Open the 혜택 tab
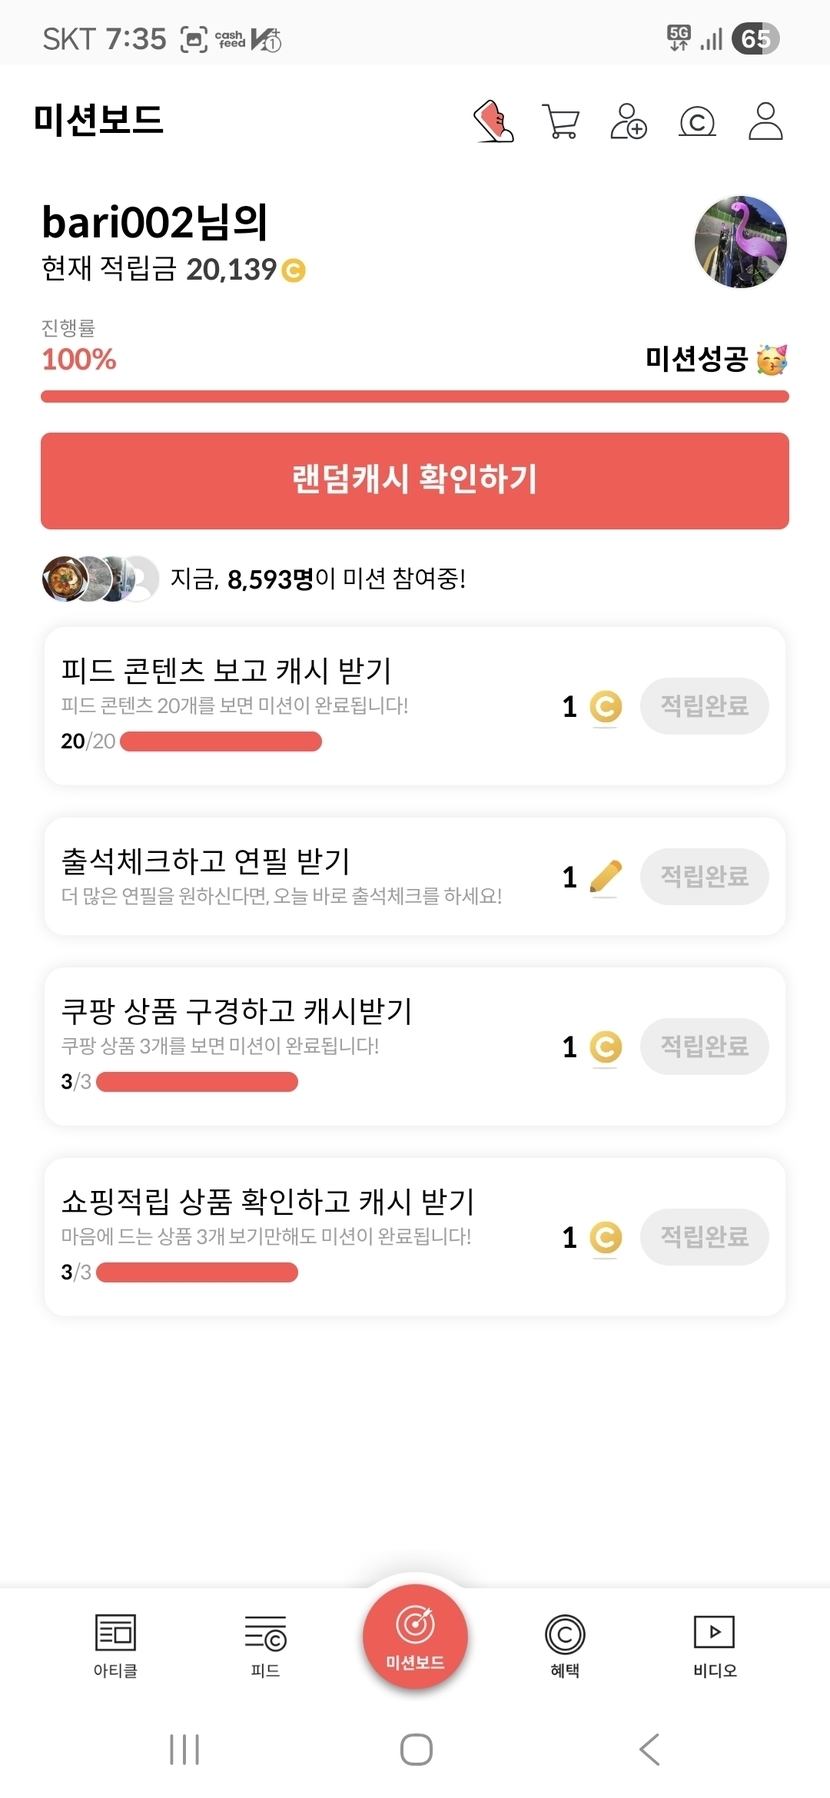The height and width of the screenshot is (1798, 830). click(565, 1644)
